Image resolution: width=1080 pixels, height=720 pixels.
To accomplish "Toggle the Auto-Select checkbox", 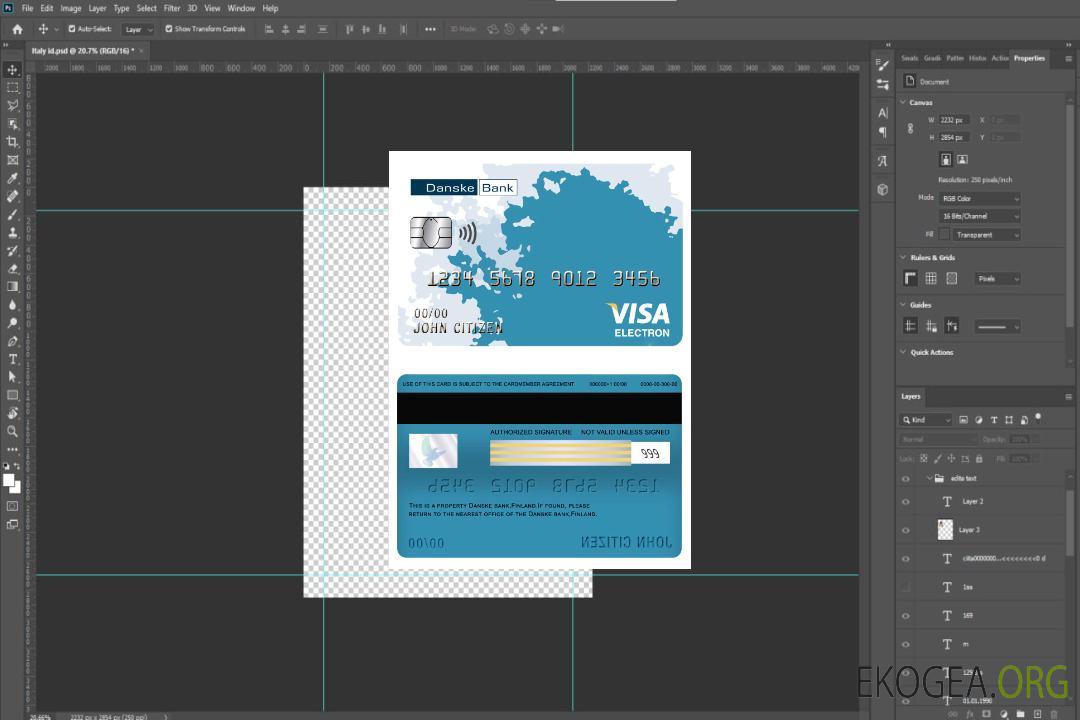I will tap(72, 29).
